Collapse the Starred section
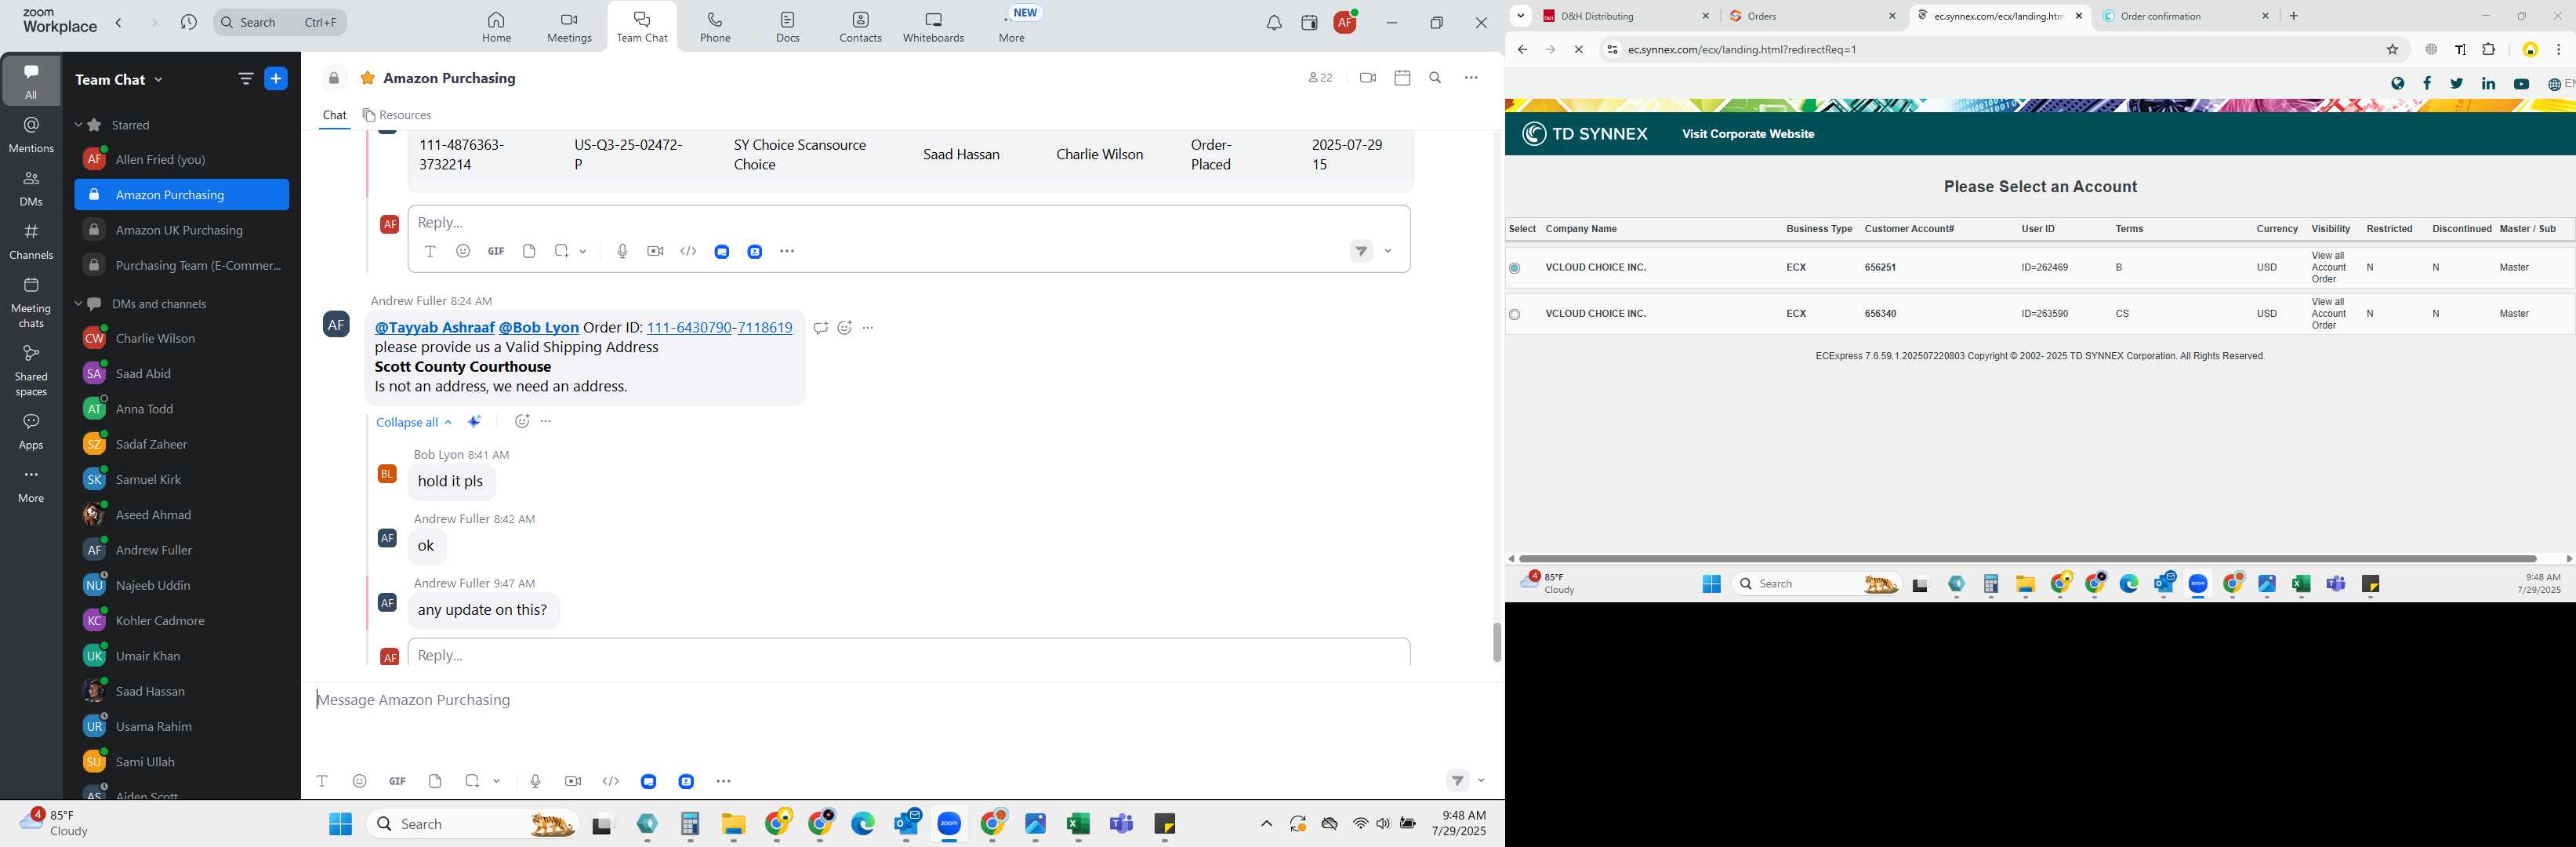This screenshot has height=847, width=2576. click(78, 125)
